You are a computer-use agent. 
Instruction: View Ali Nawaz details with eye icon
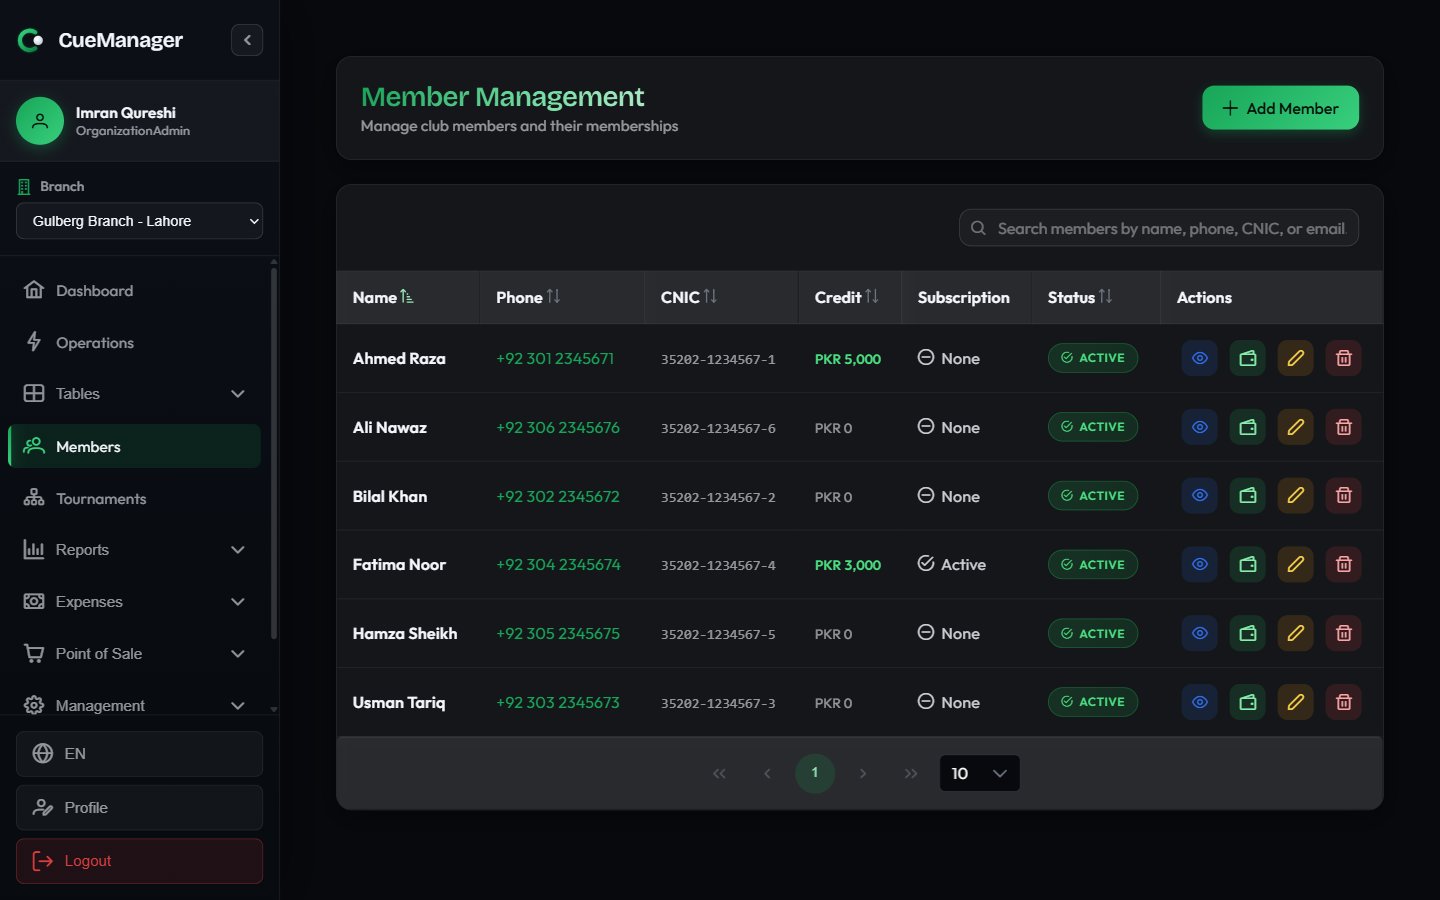pos(1199,427)
